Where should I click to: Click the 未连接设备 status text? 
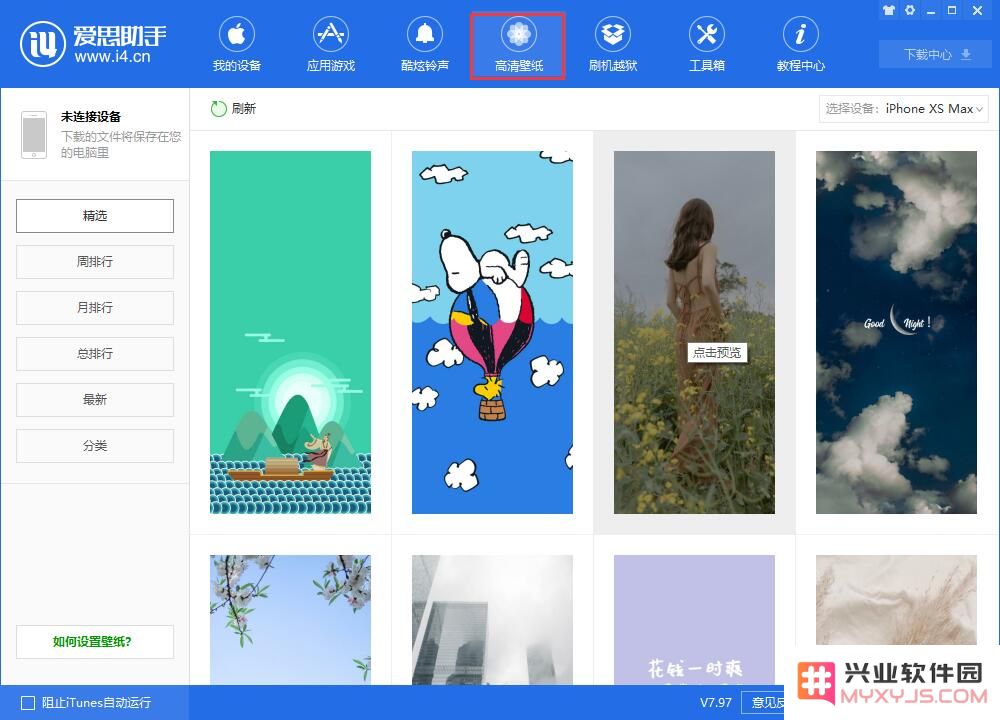(91, 117)
